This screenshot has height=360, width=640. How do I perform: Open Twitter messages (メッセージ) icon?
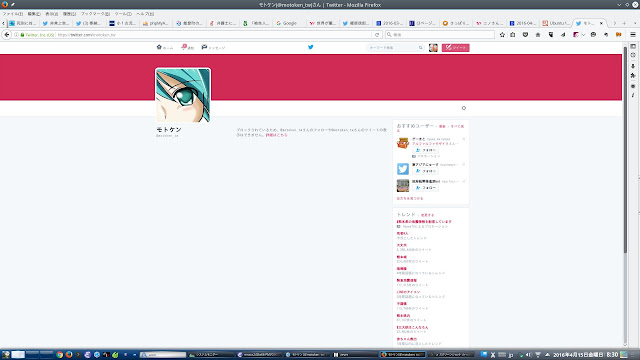tap(204, 47)
